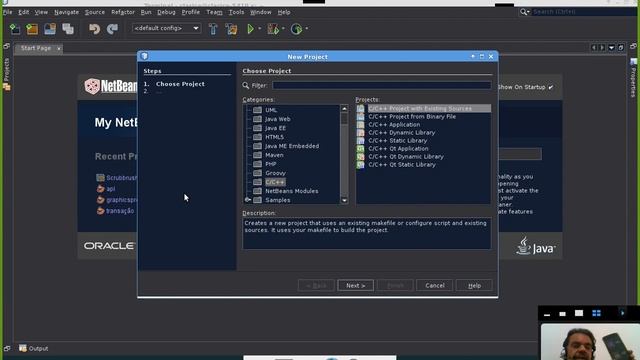Click the Filter text field
Screen dimensions: 640x360
click(382, 85)
